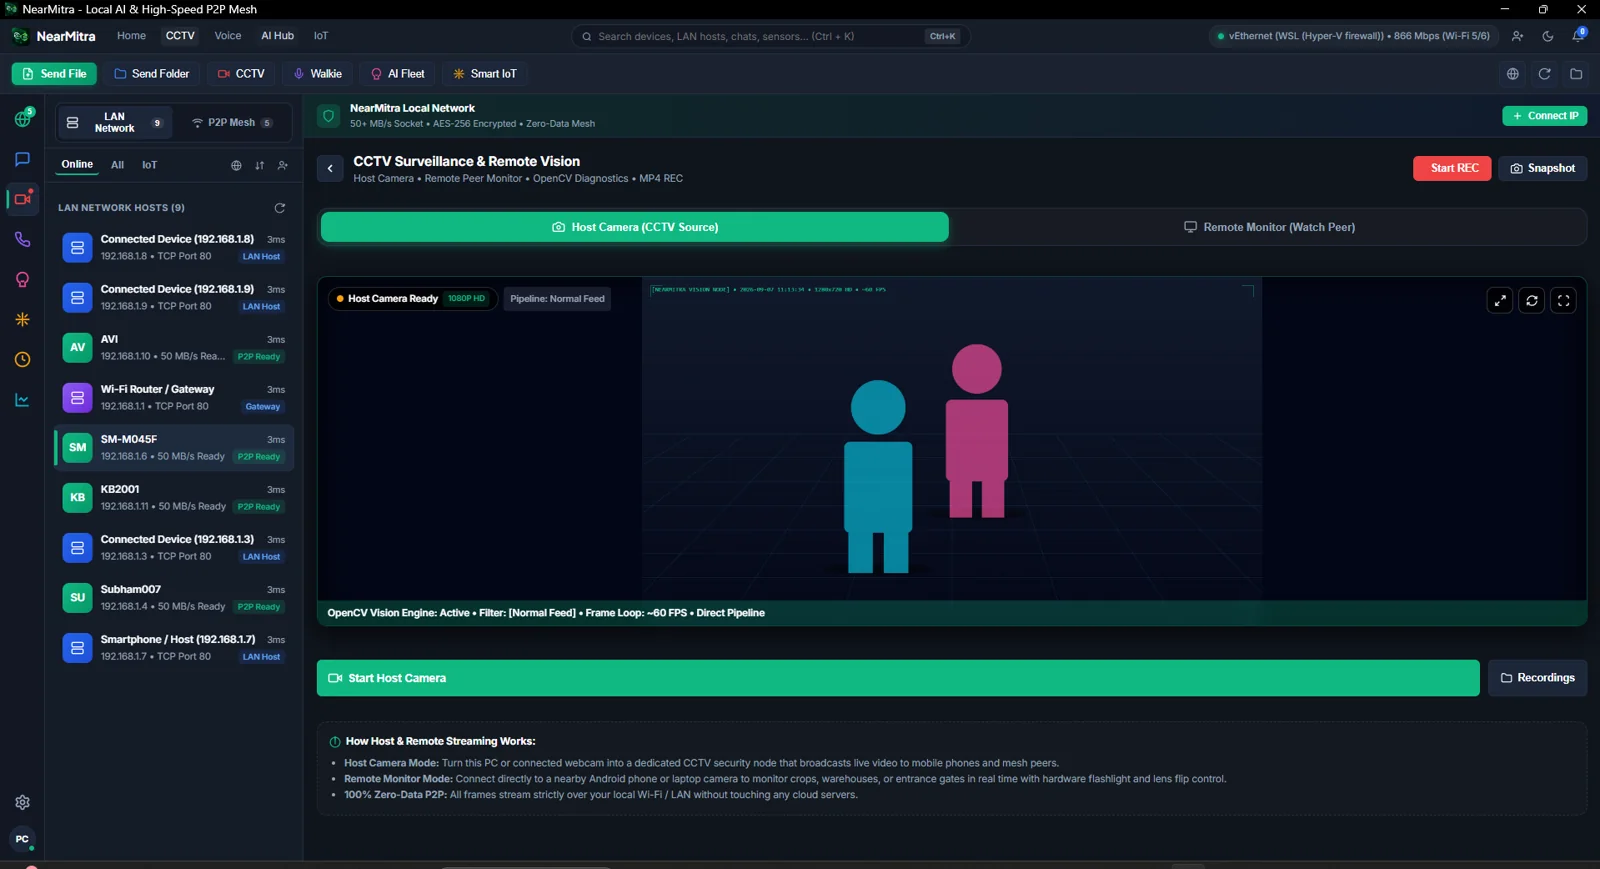Focus the search devices input field

point(770,36)
